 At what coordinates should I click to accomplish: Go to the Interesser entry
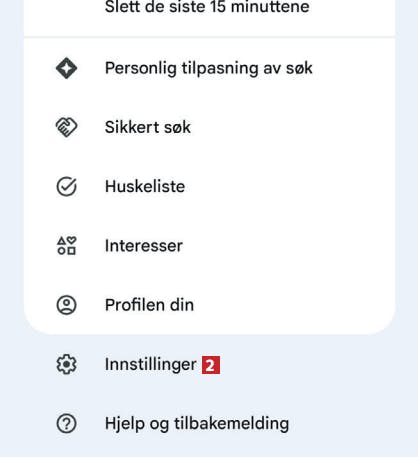[x=210, y=246]
